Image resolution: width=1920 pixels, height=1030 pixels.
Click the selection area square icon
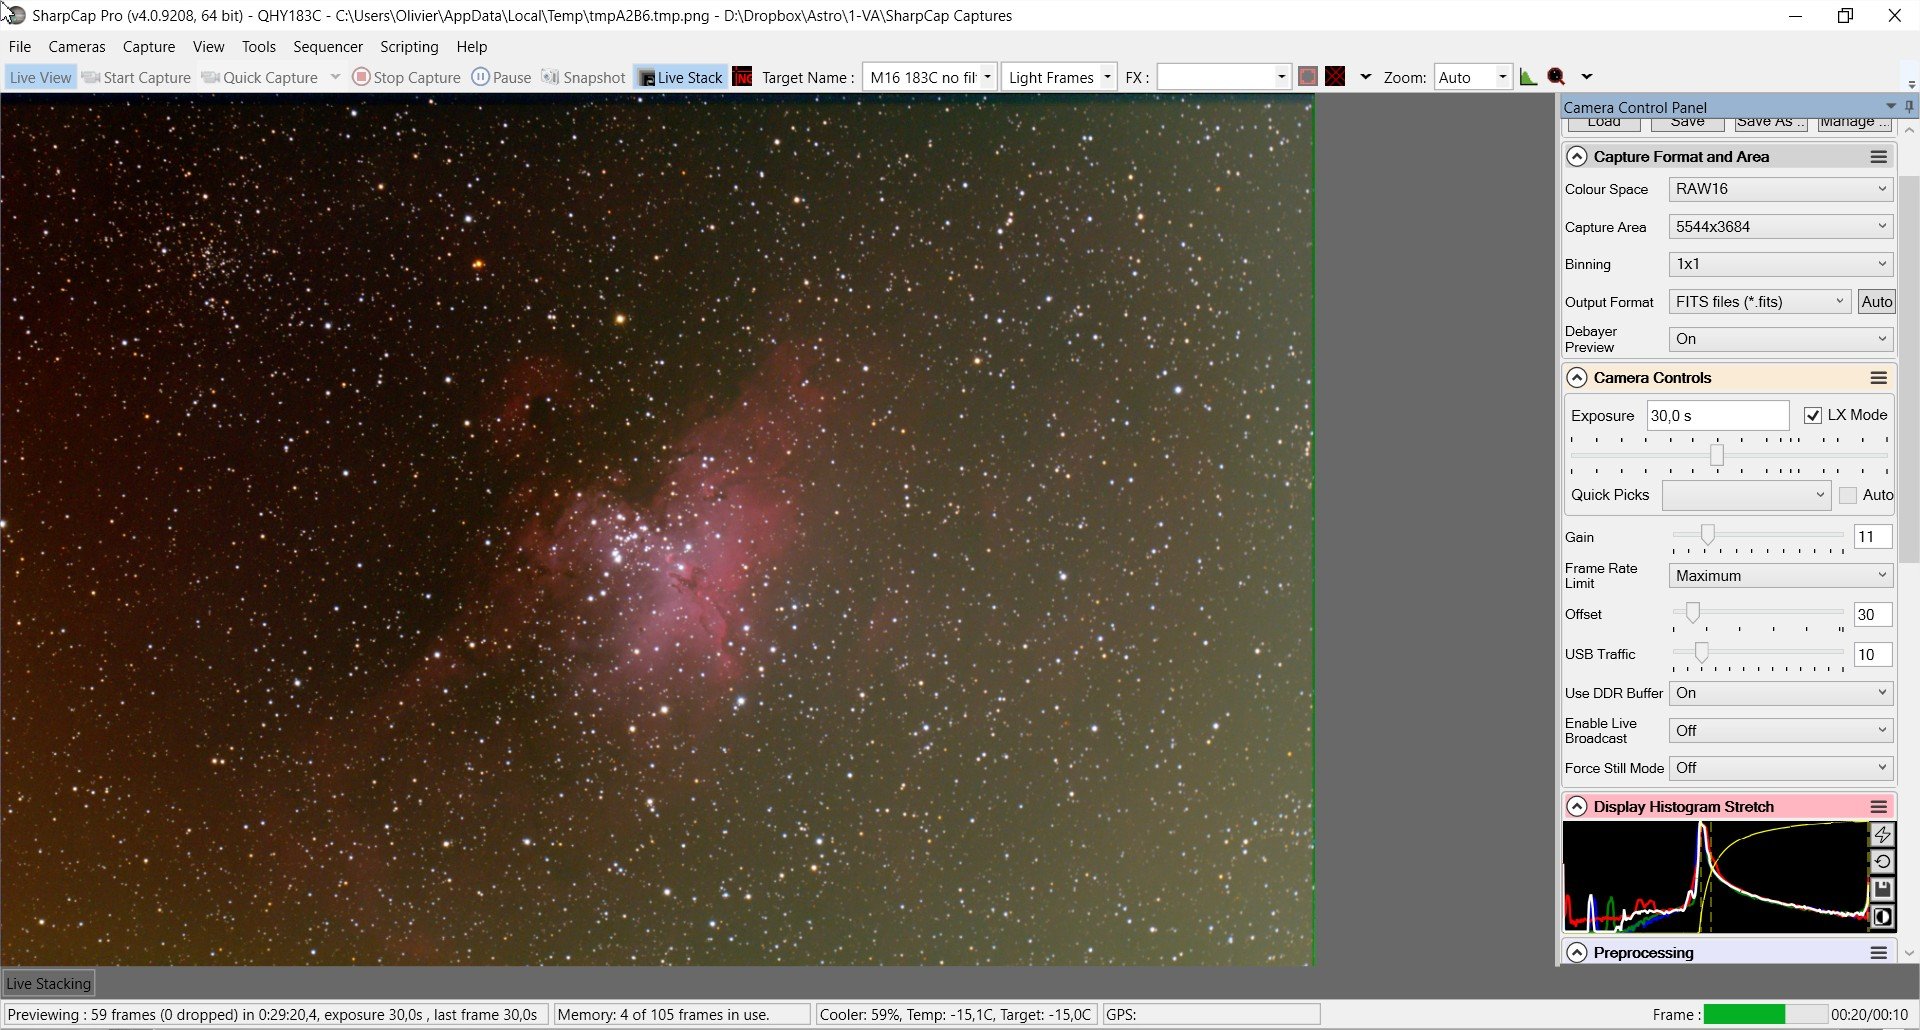1307,77
